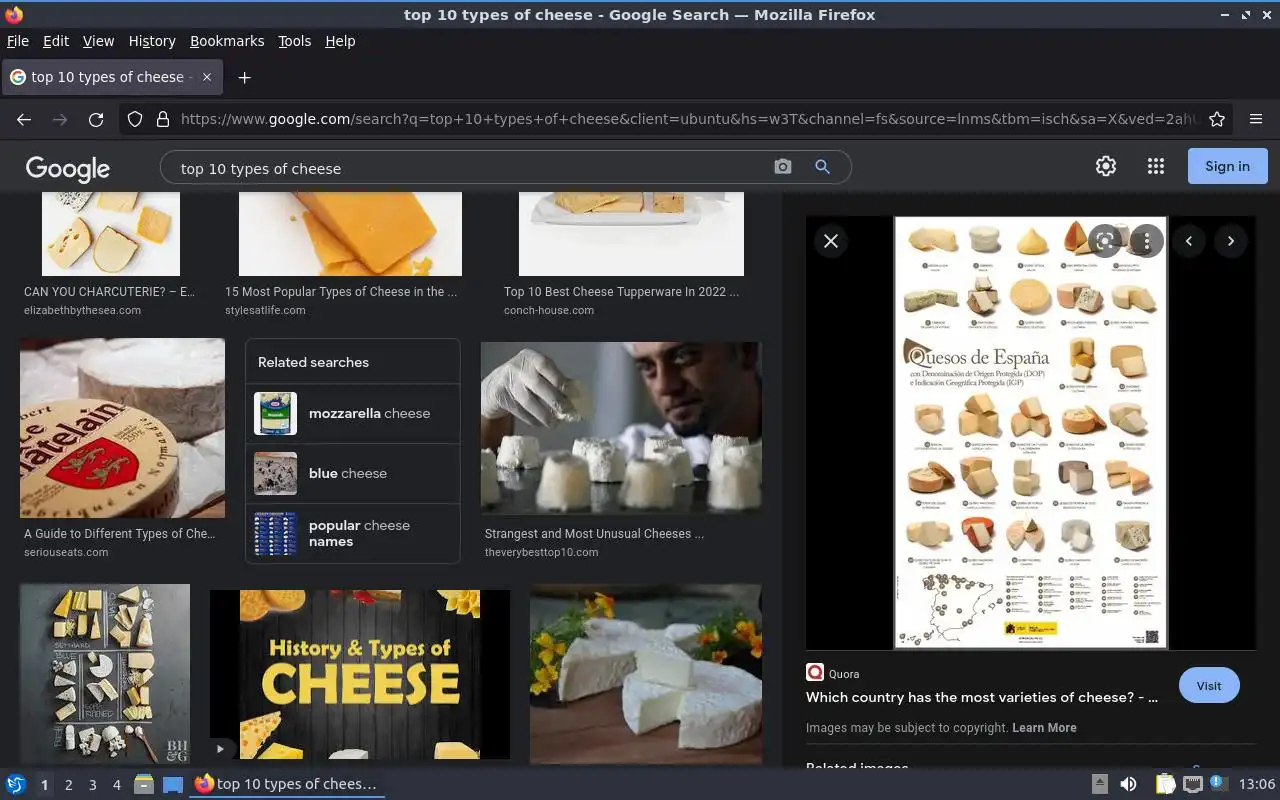Click the Quora source icon
Image resolution: width=1280 pixels, height=800 pixels.
(x=815, y=673)
